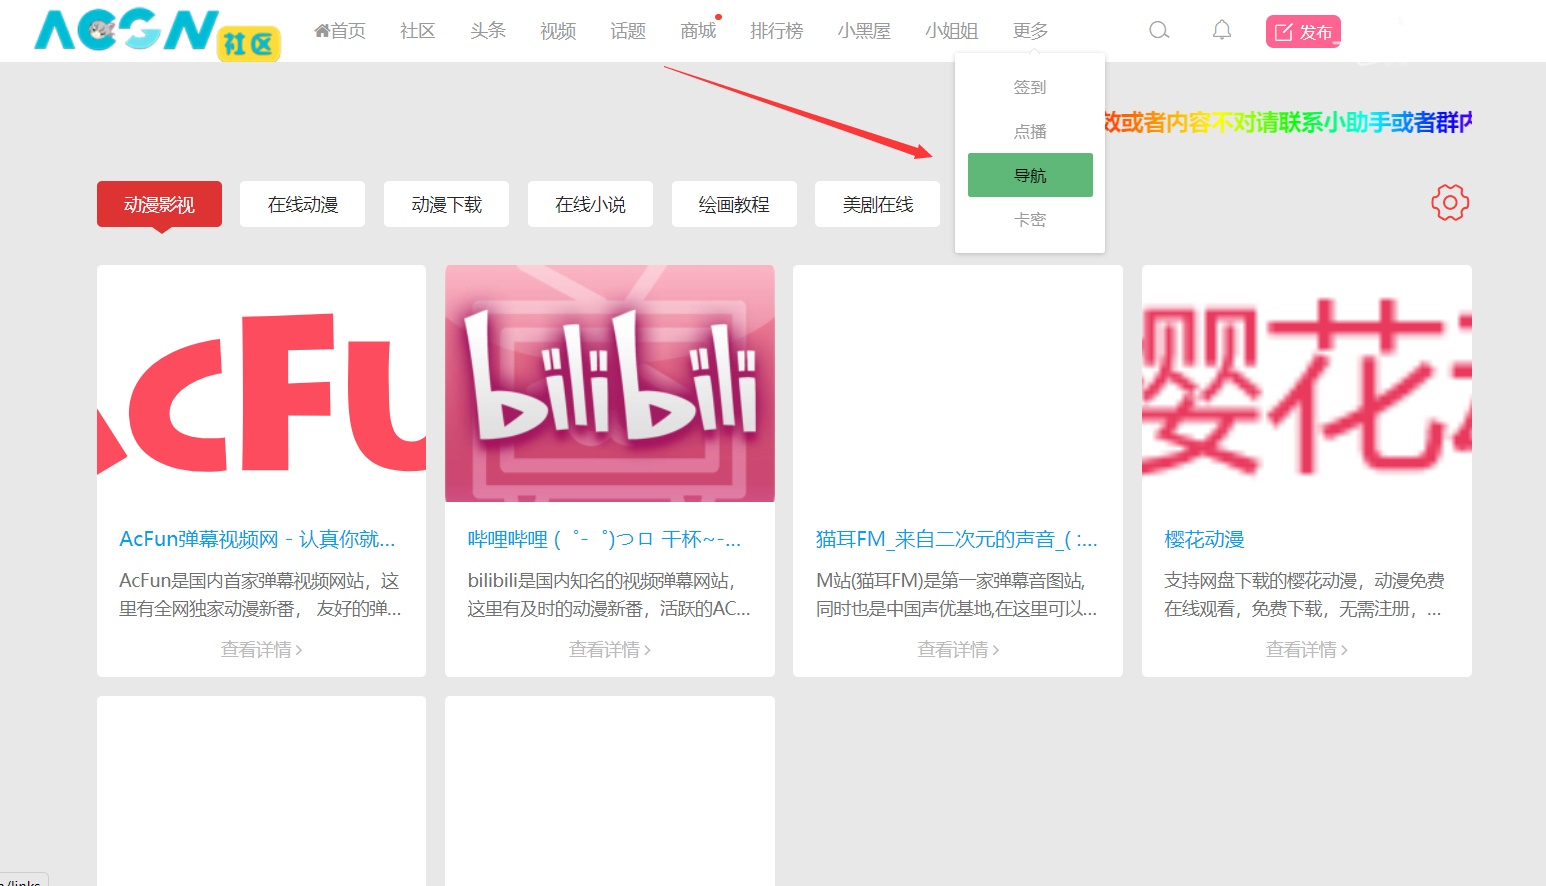This screenshot has width=1546, height=886.
Task: Open the 哔哩哔哩 title link
Action: click(604, 540)
